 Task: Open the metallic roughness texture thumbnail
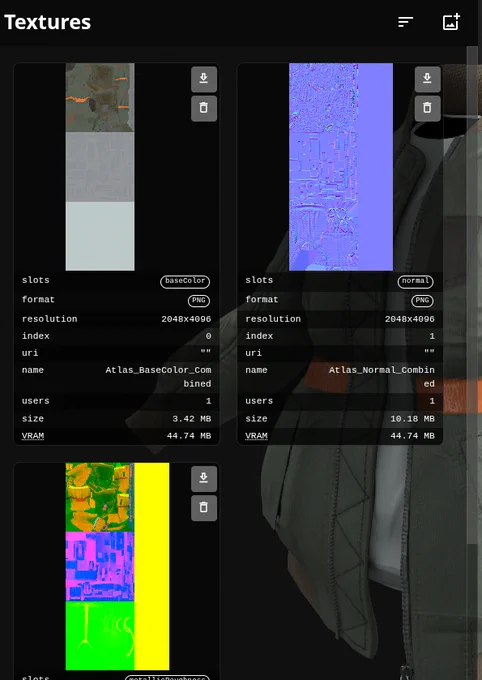(117, 566)
